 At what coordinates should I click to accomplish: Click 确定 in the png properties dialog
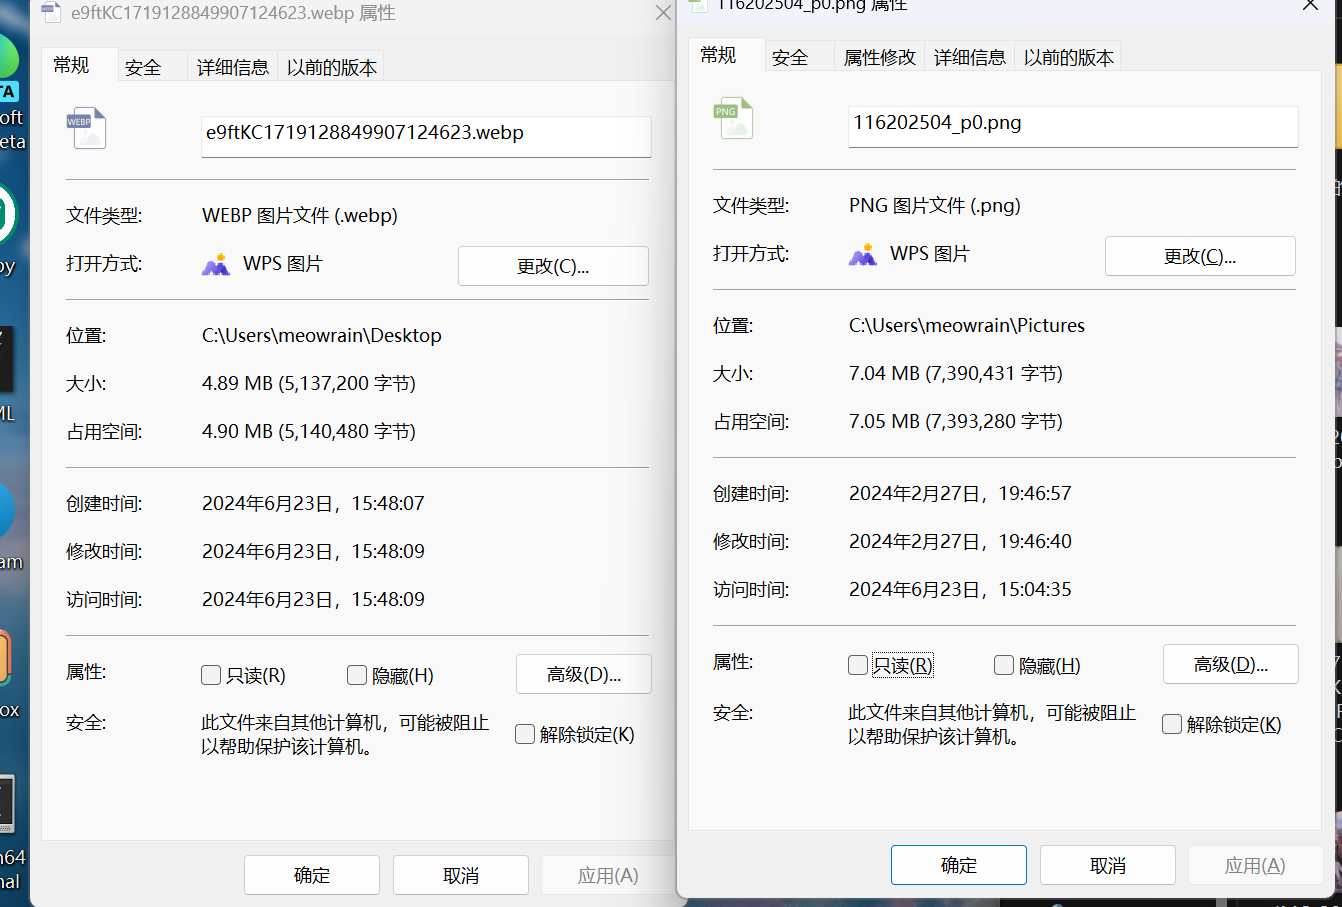(x=958, y=865)
